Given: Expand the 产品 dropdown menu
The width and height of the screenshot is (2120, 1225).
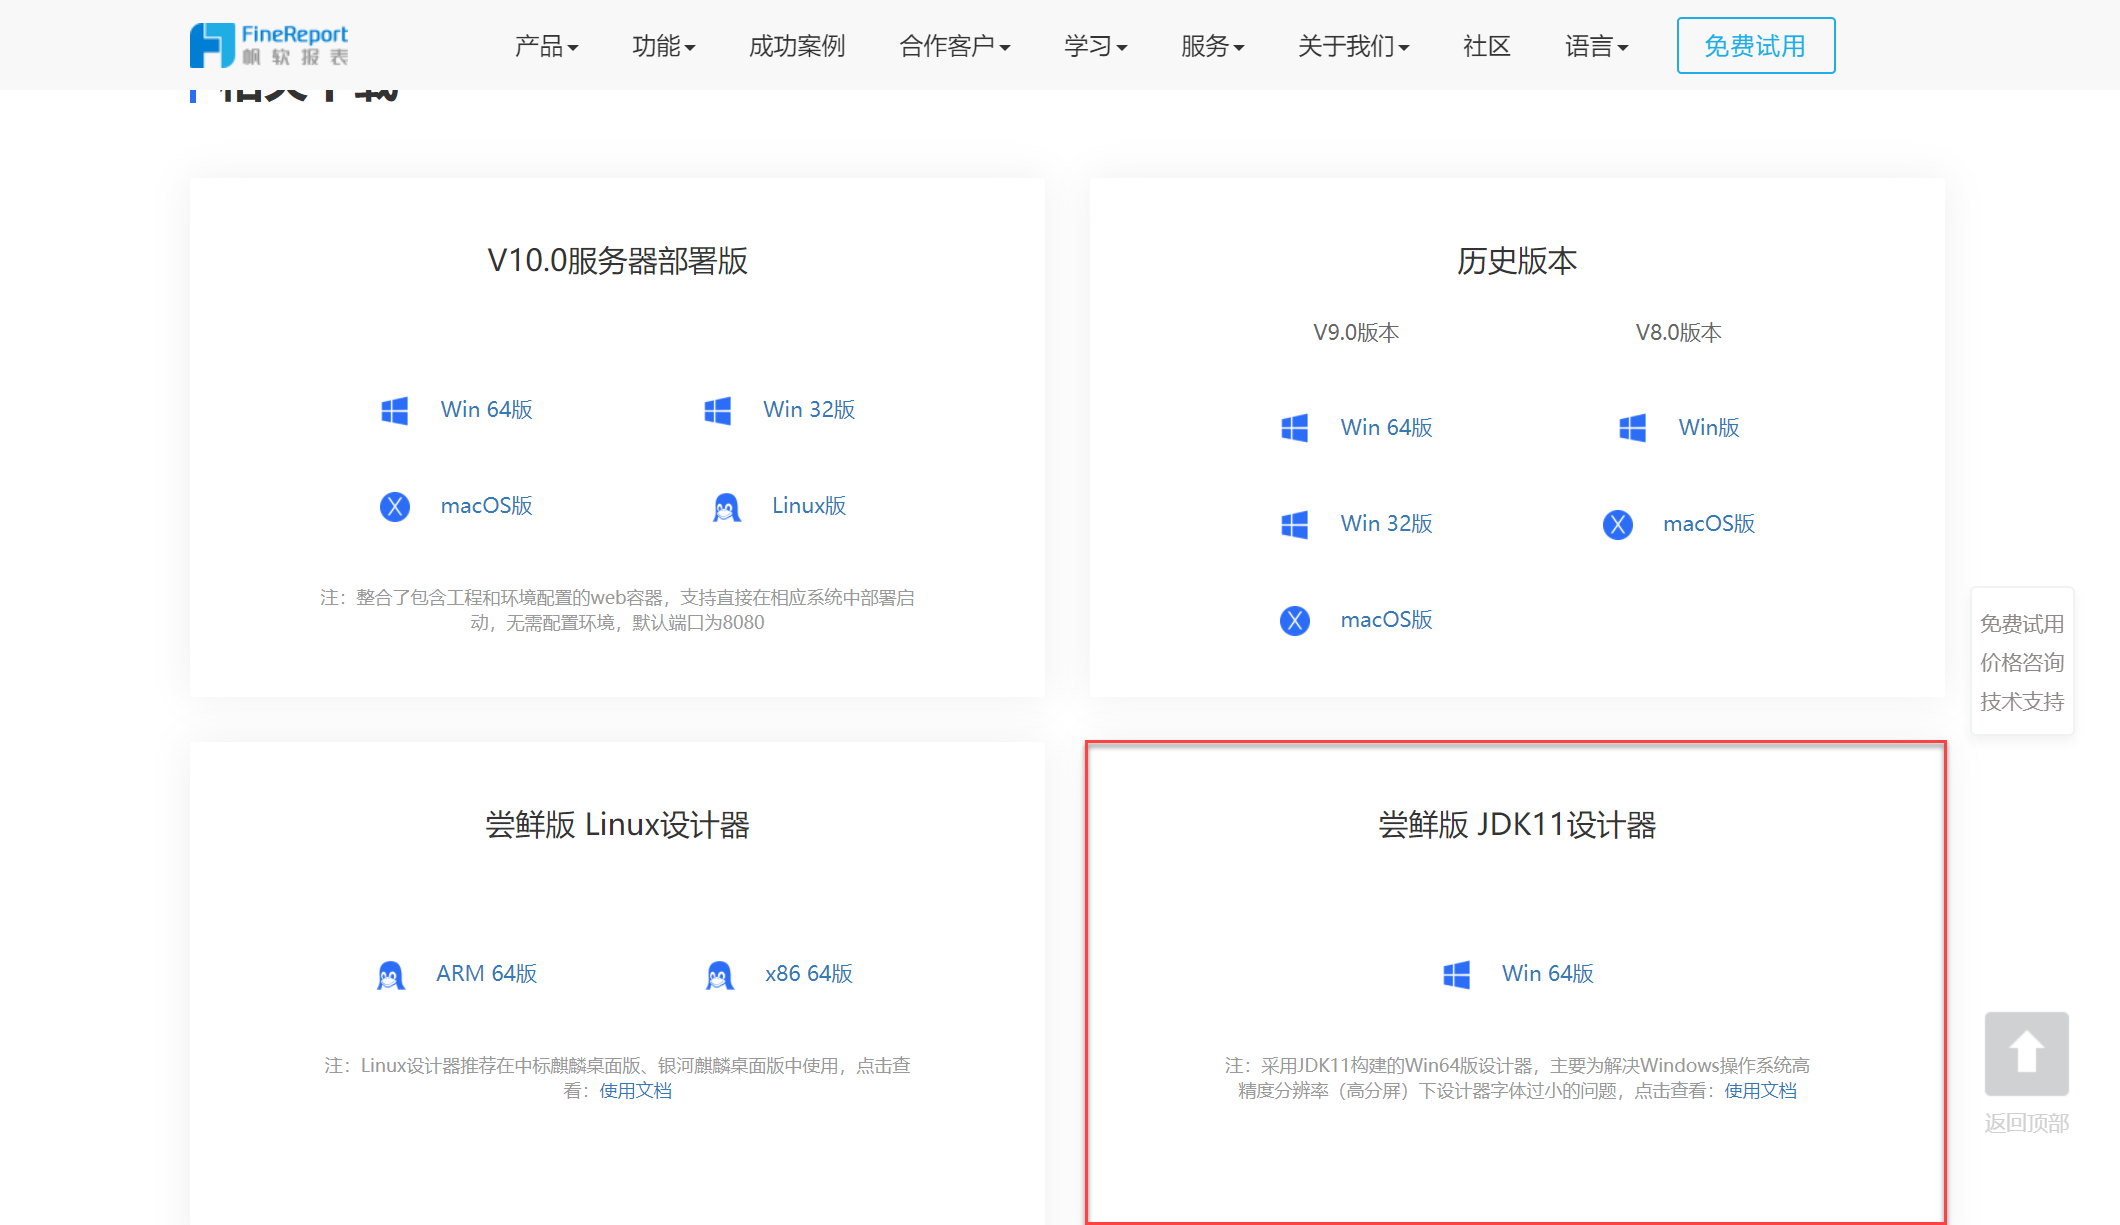Looking at the screenshot, I should (x=546, y=46).
